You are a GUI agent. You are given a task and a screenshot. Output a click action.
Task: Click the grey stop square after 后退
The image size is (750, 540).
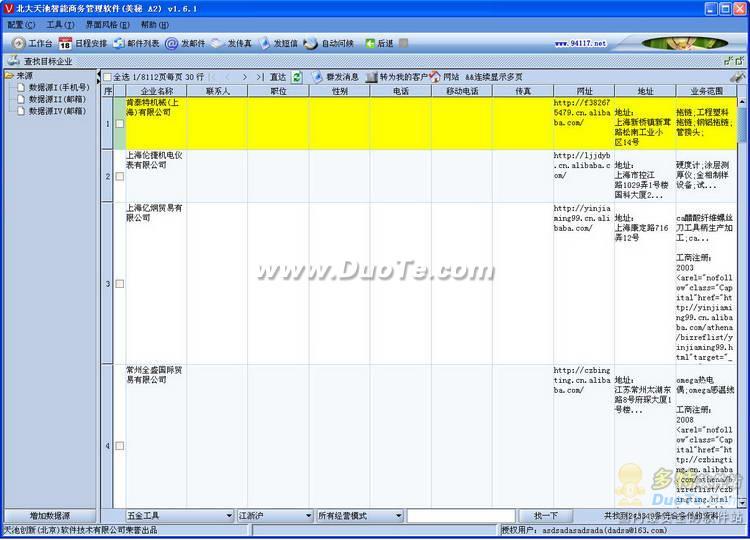coord(404,44)
